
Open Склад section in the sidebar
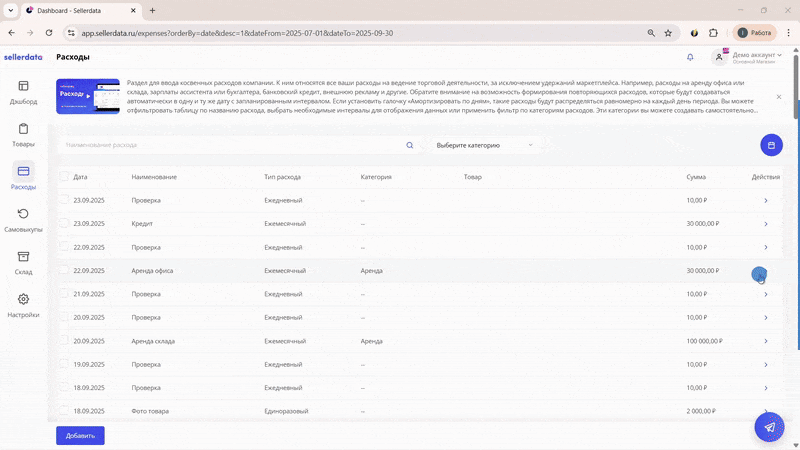(x=23, y=263)
